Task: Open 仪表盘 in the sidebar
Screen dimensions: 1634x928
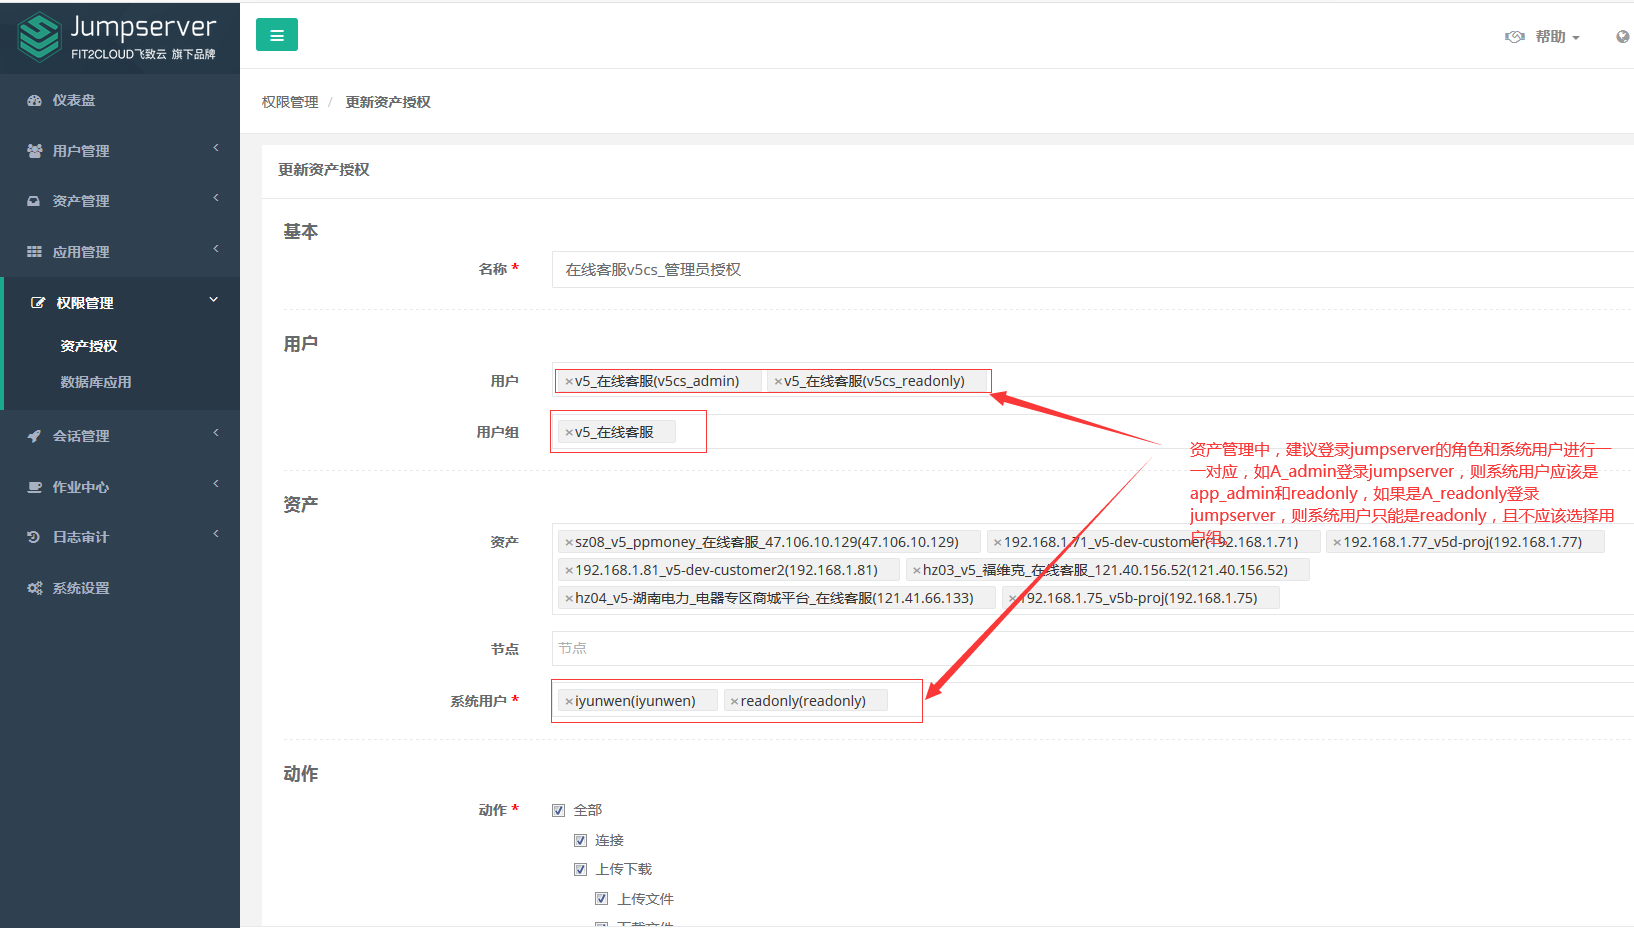Action: (74, 100)
